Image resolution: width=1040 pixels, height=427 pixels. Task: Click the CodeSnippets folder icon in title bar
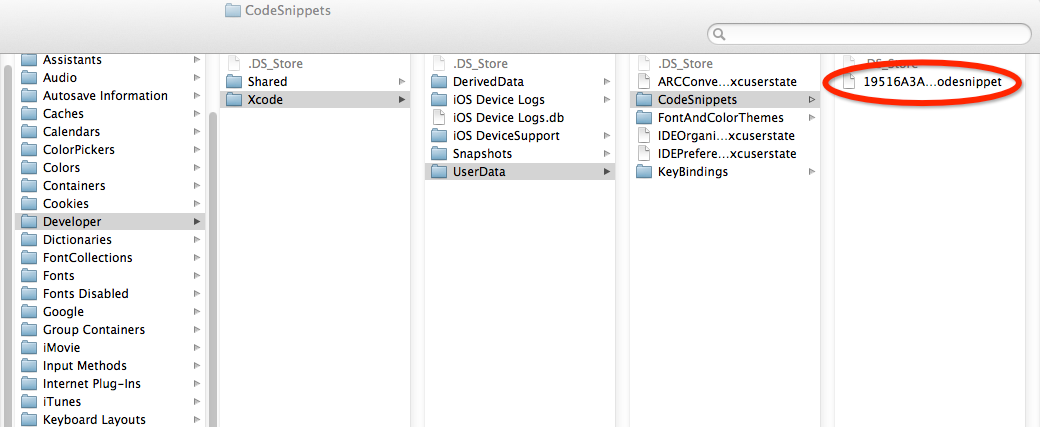[x=232, y=10]
